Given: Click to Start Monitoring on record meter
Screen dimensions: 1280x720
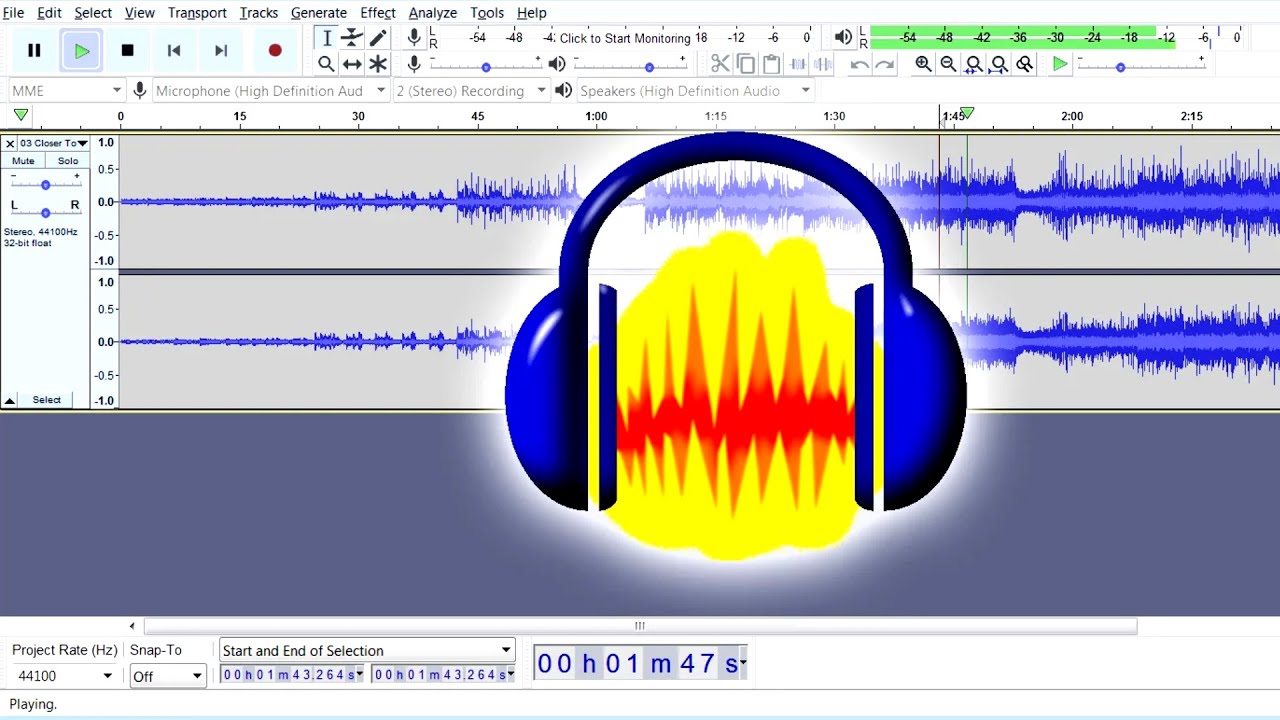Looking at the screenshot, I should coord(625,38).
